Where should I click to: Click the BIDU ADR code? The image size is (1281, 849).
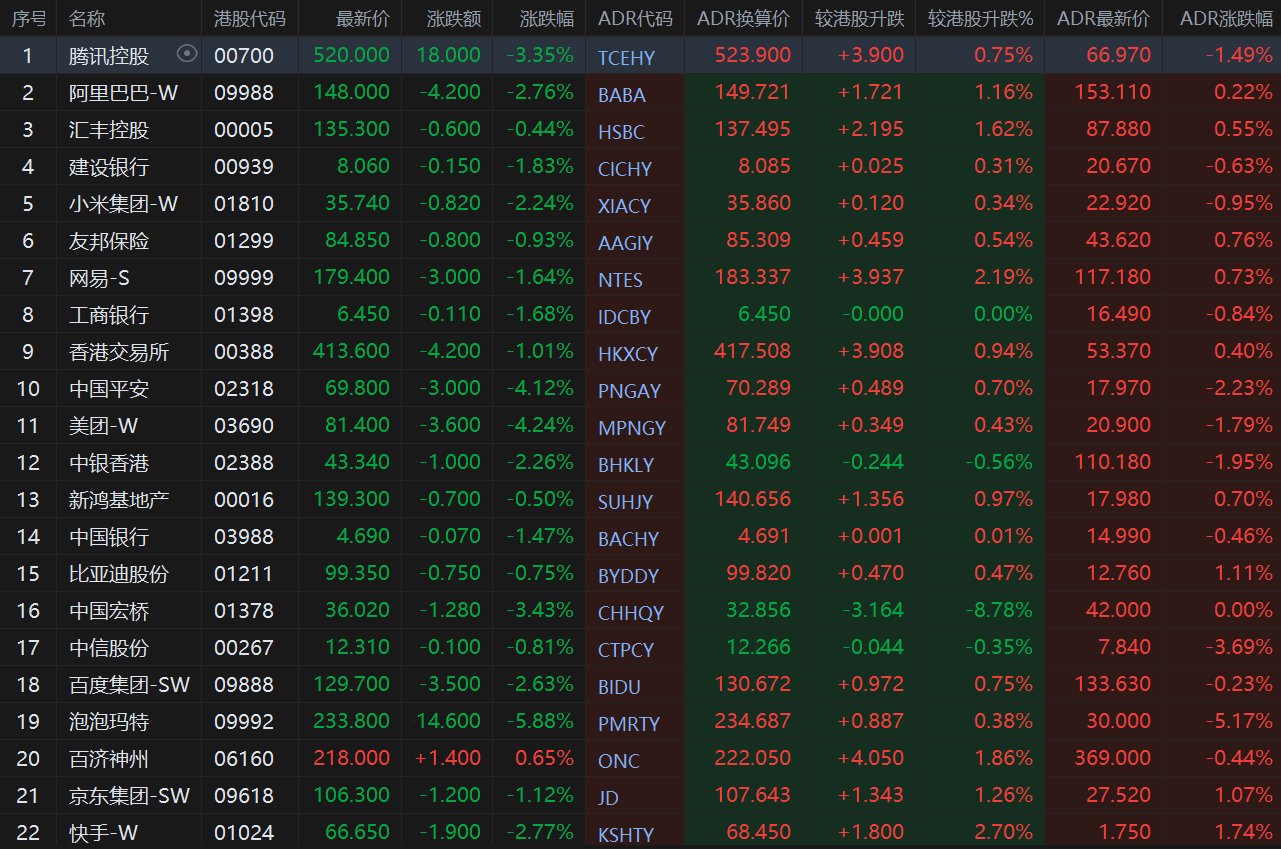(x=619, y=687)
